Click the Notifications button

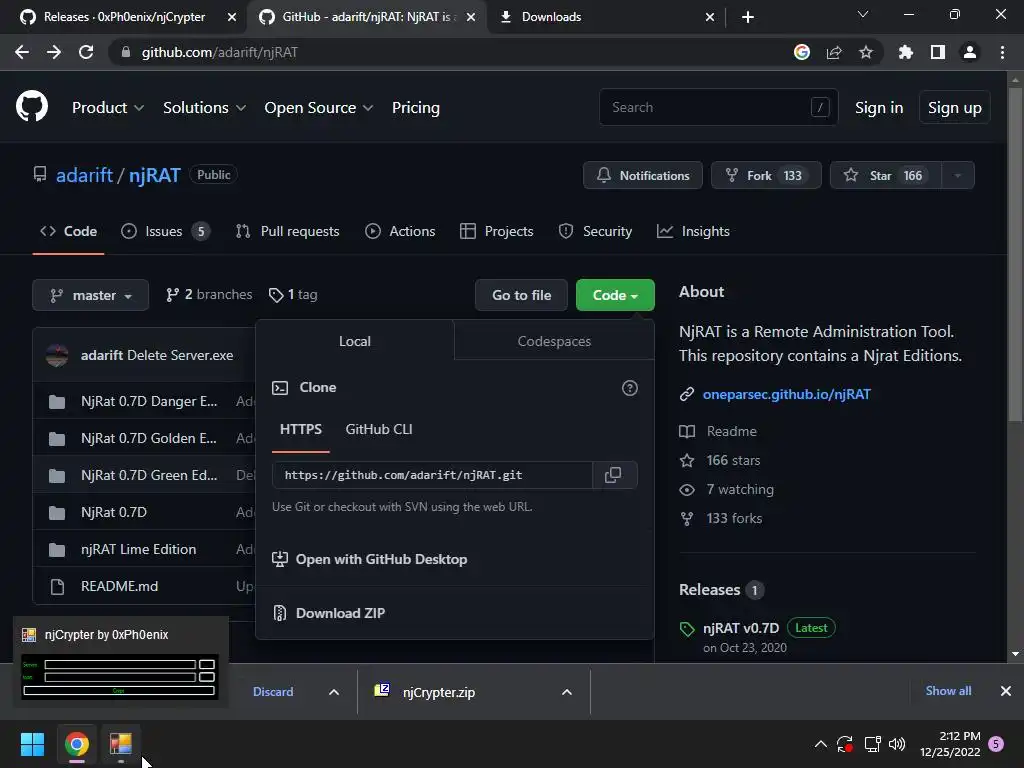click(x=643, y=175)
